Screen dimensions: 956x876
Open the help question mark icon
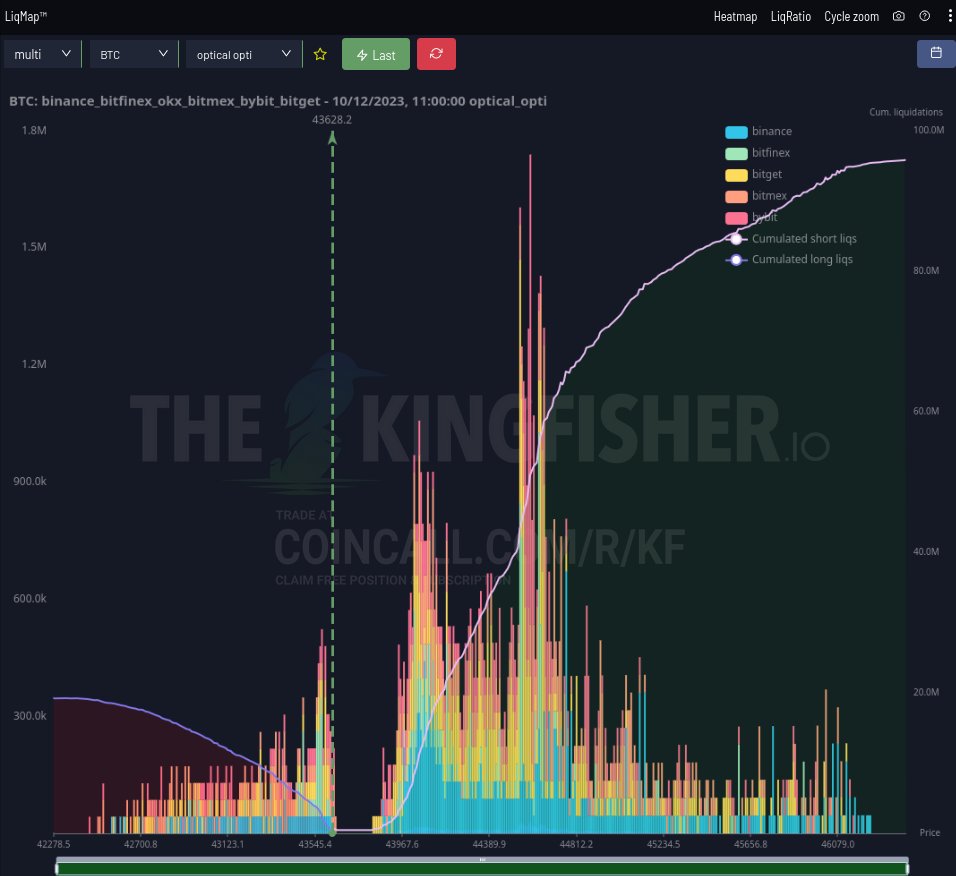tap(925, 16)
